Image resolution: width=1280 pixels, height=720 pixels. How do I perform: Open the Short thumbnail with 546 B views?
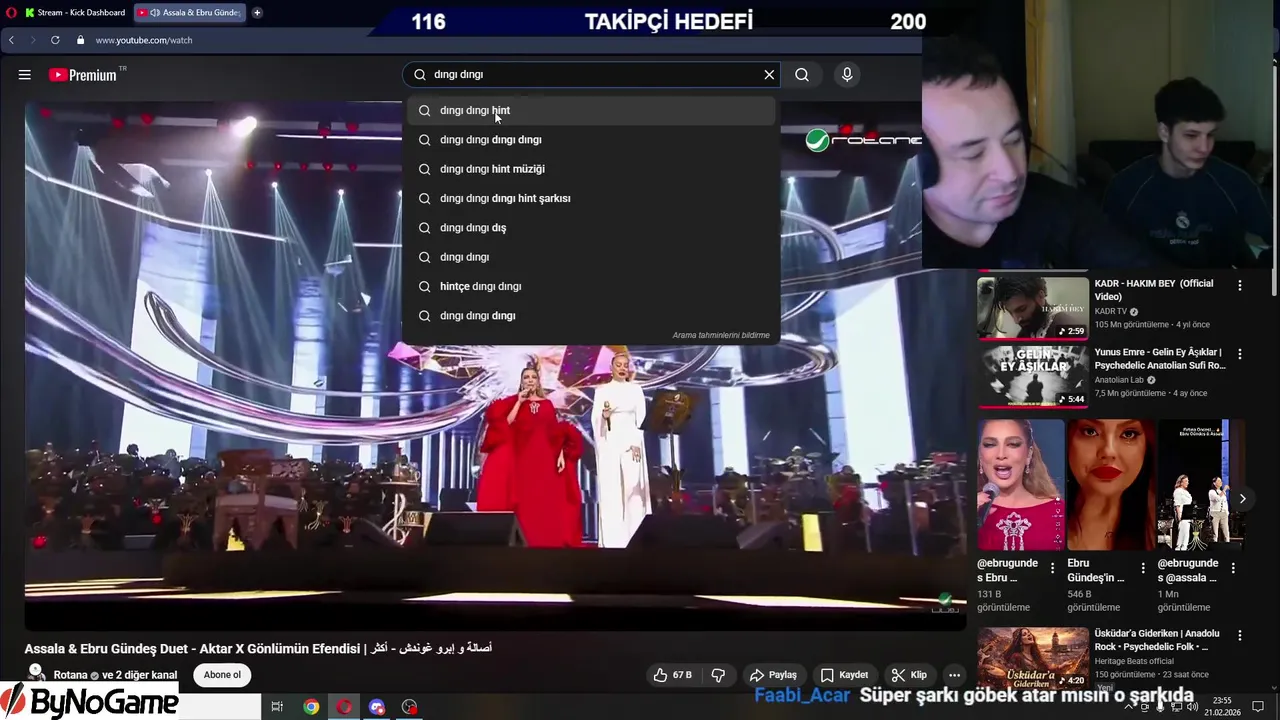tap(1111, 485)
